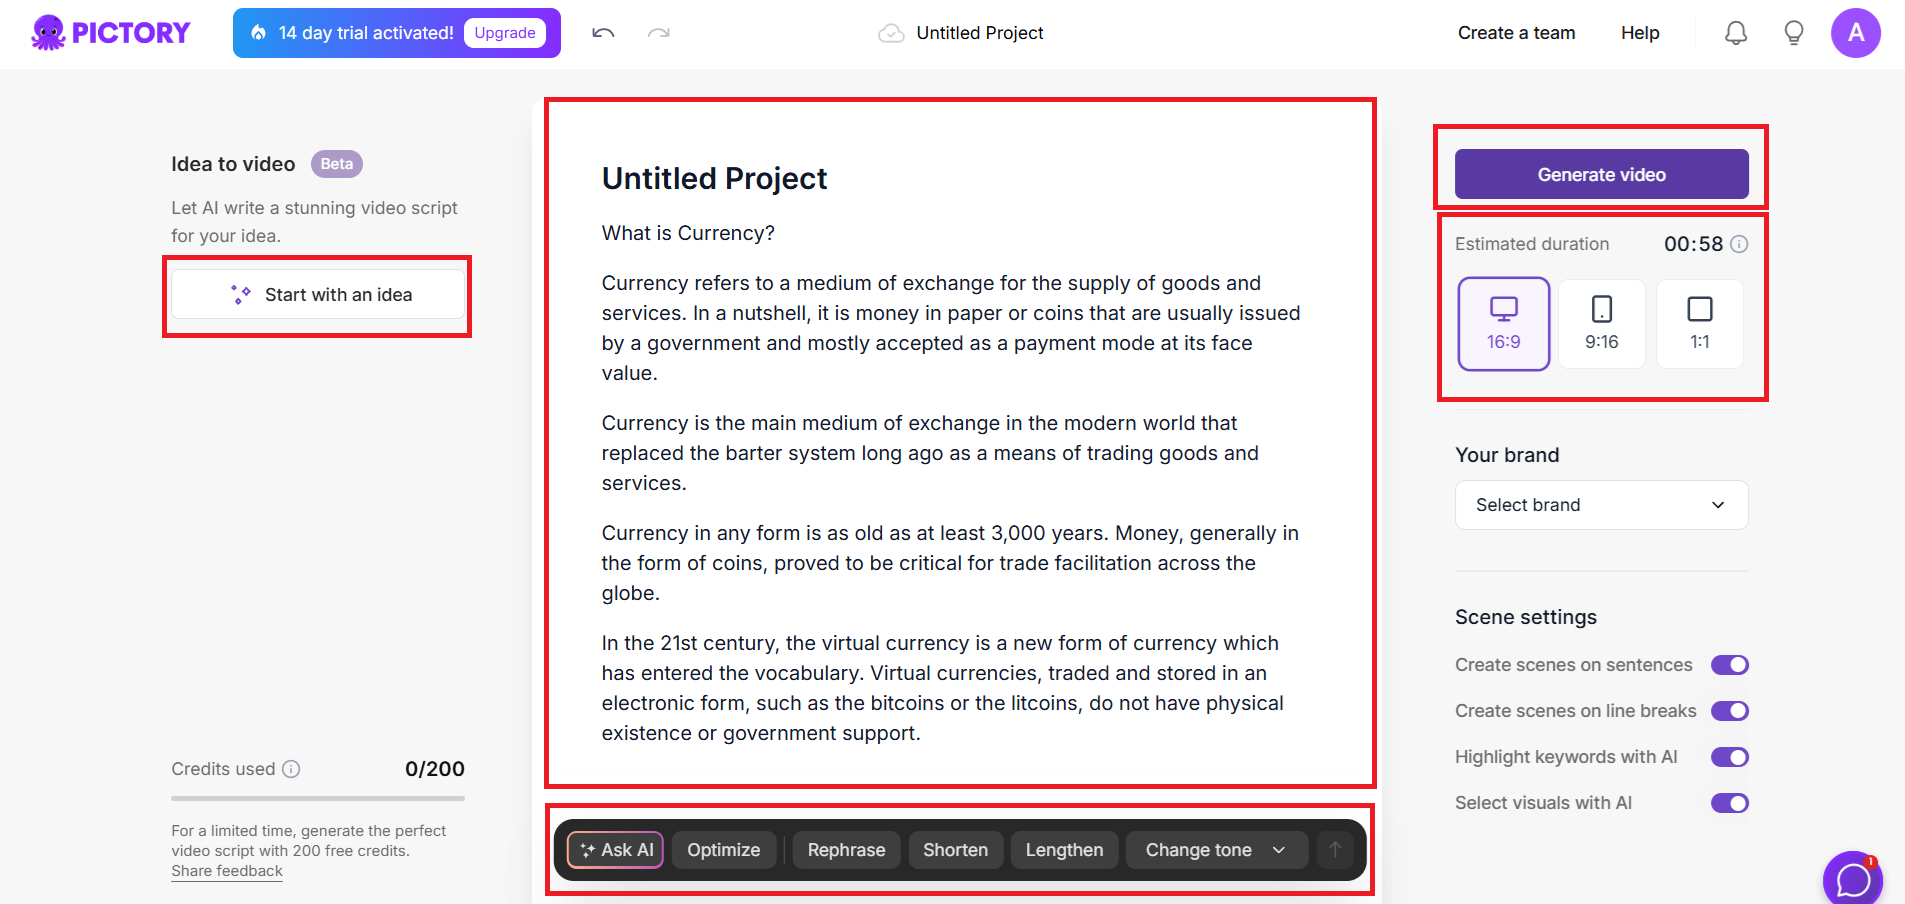The image size is (1905, 904).
Task: Open the Share feedback link
Action: [x=227, y=871]
